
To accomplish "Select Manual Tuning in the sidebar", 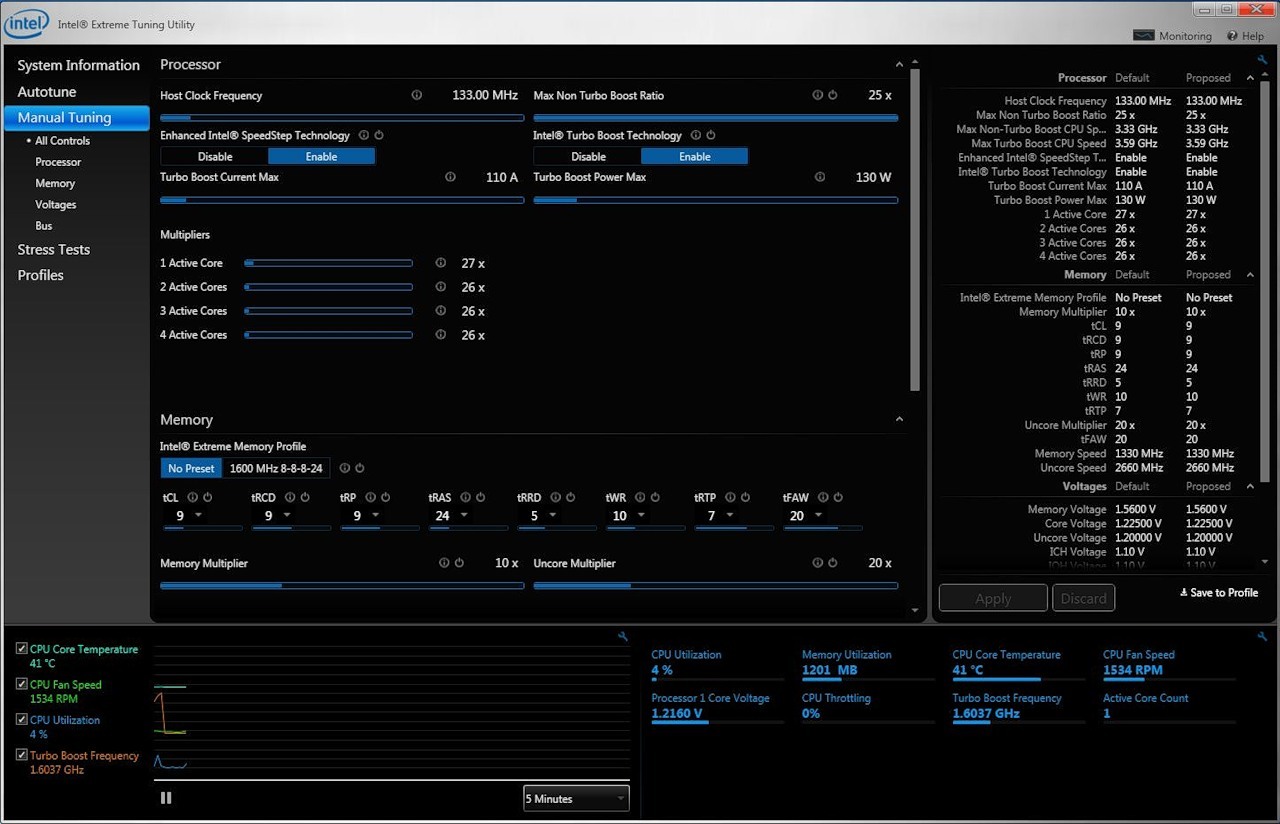I will click(76, 118).
